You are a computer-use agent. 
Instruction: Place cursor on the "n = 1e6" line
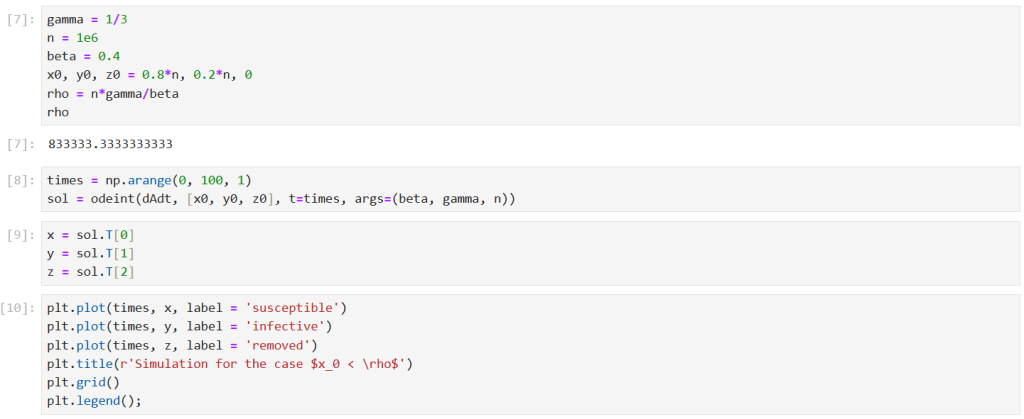click(x=72, y=38)
